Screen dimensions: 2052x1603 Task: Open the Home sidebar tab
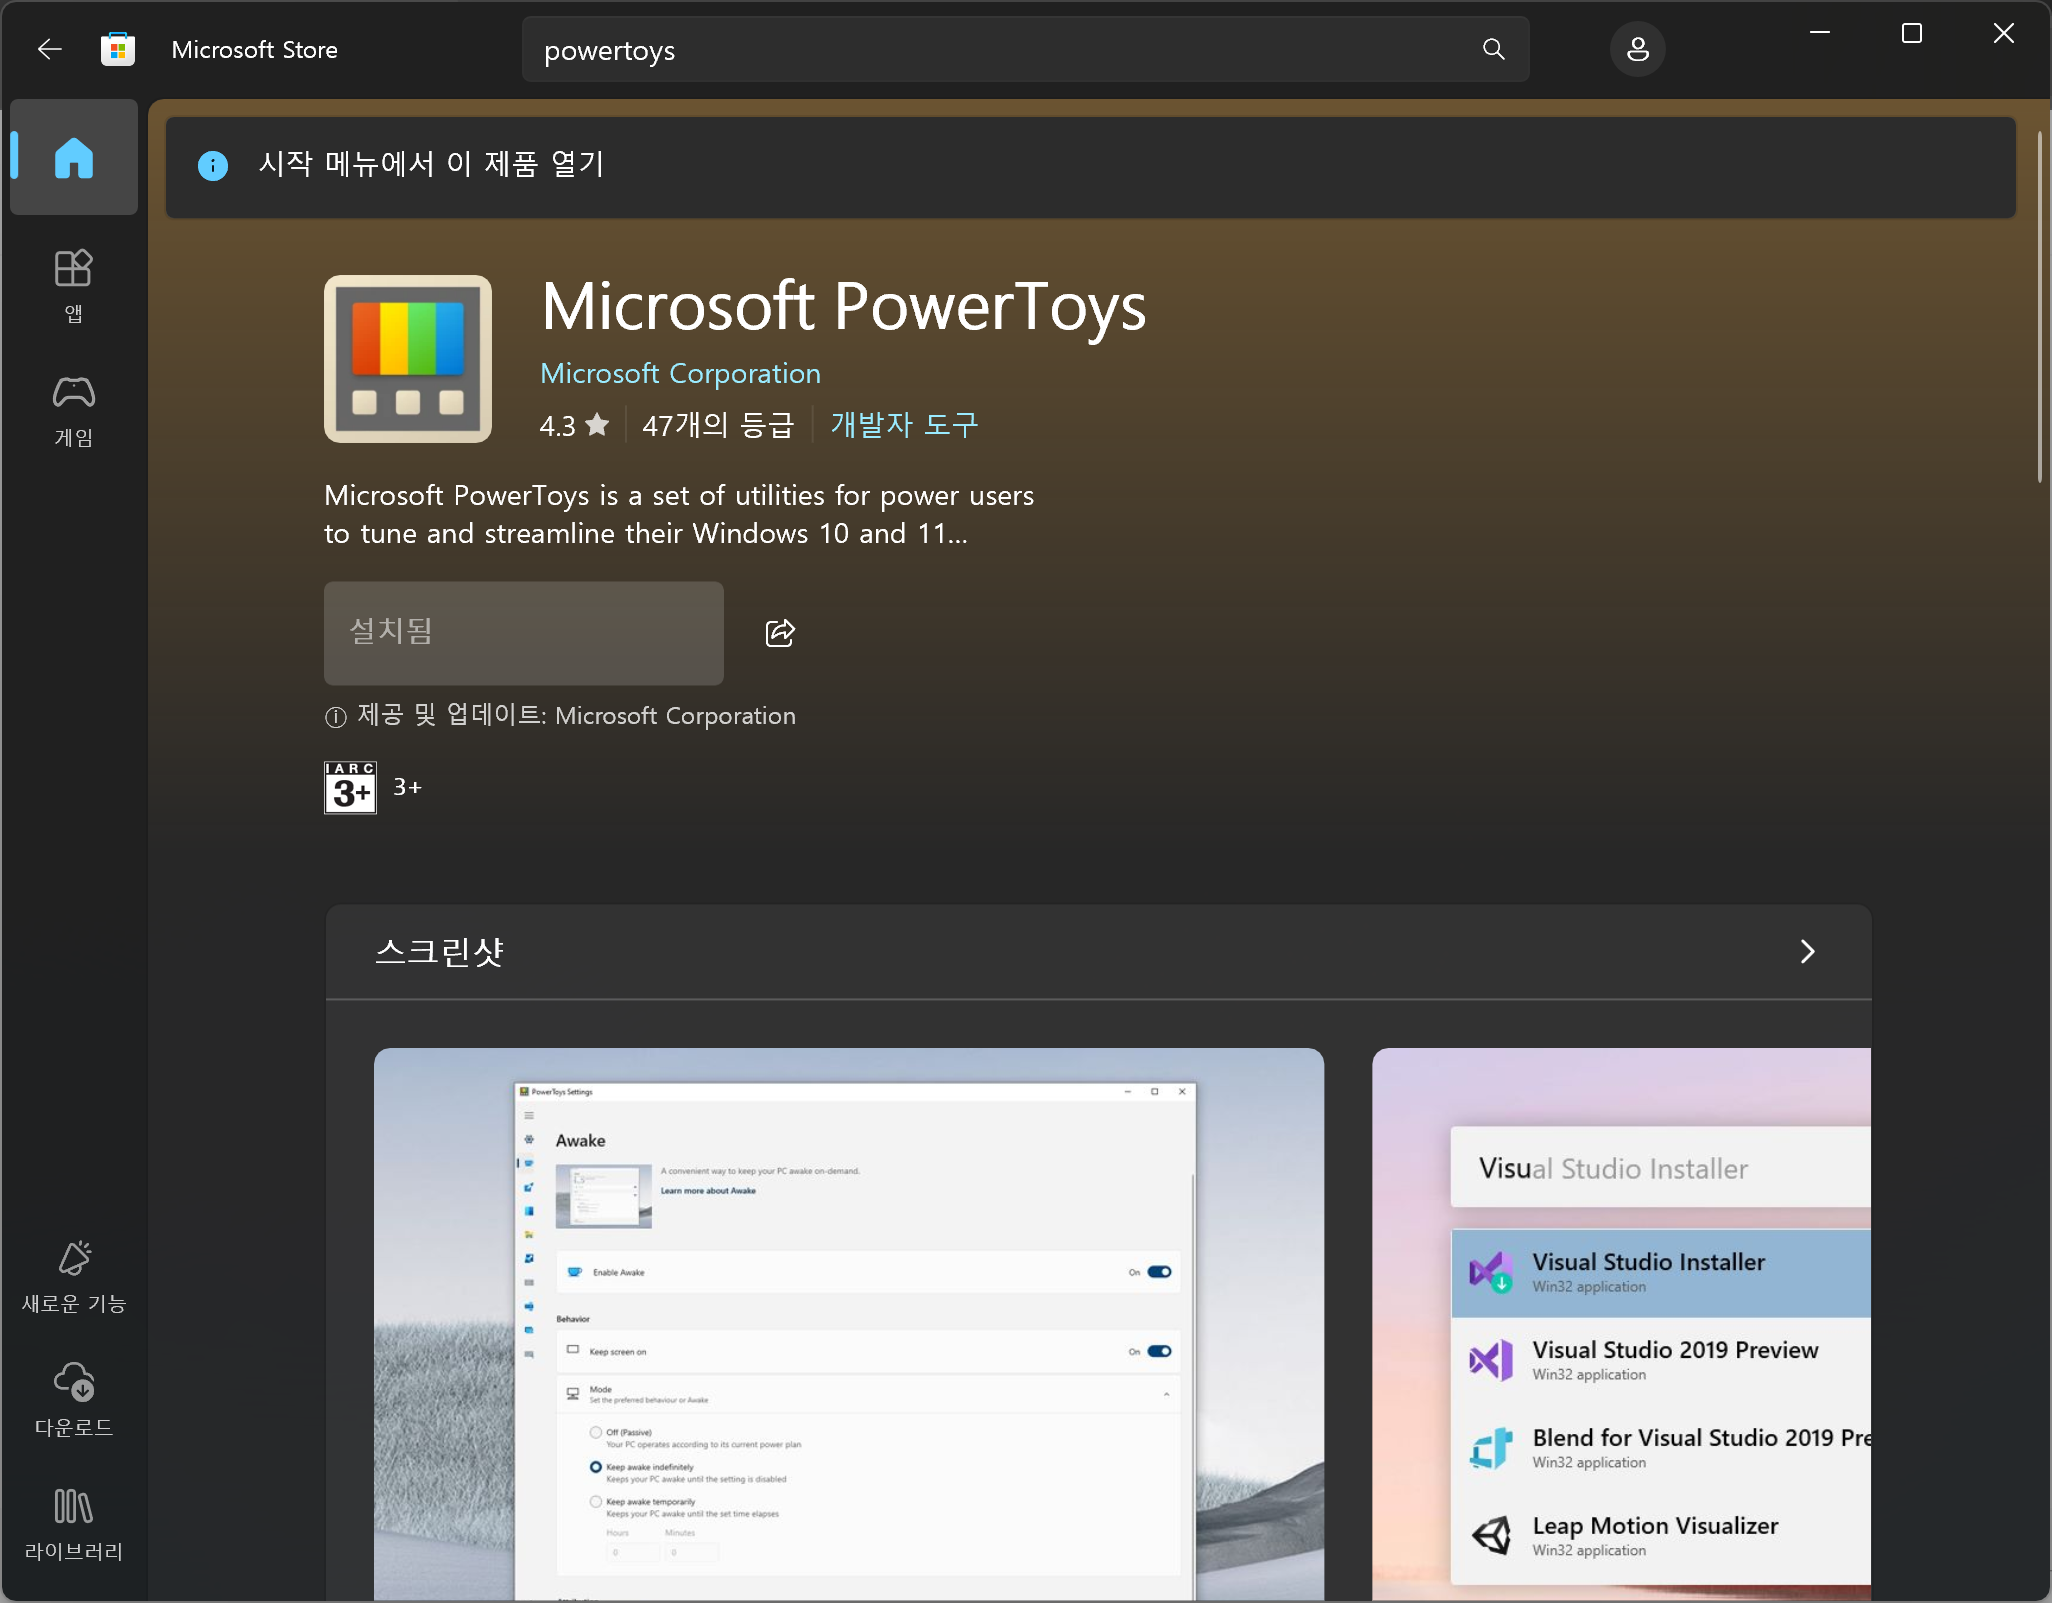pyautogui.click(x=74, y=158)
